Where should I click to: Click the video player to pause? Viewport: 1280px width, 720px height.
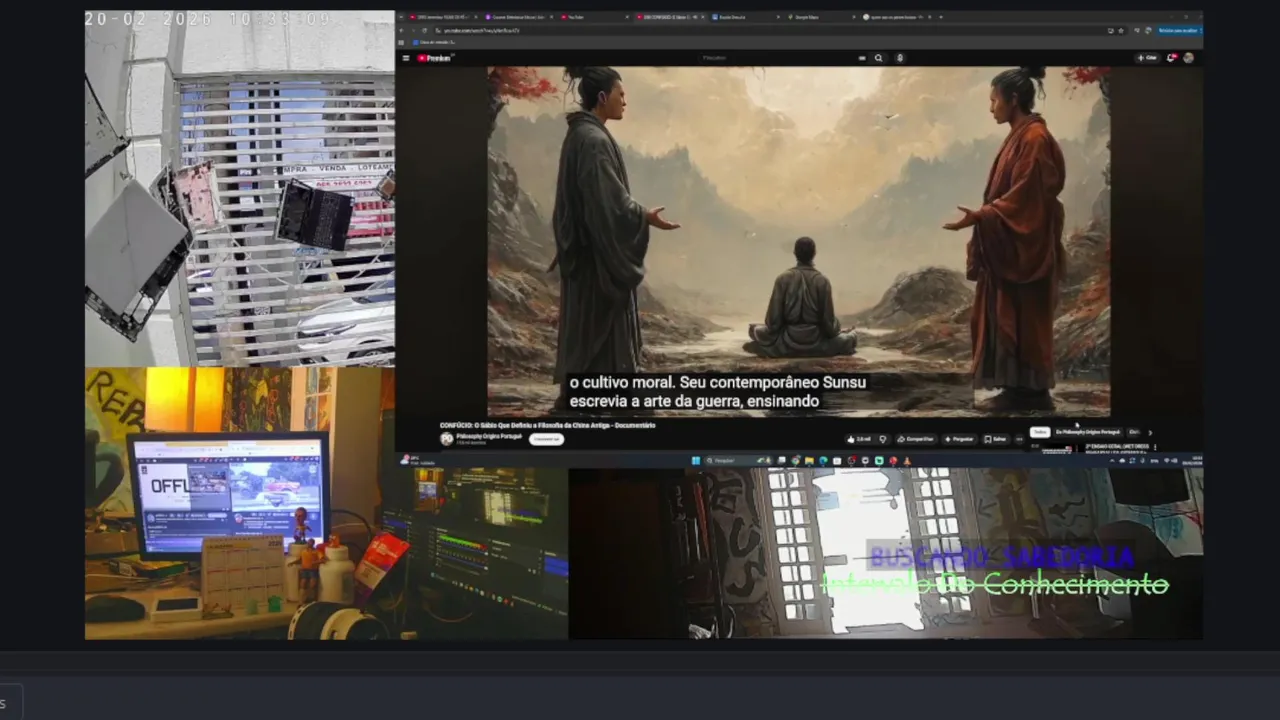(798, 241)
